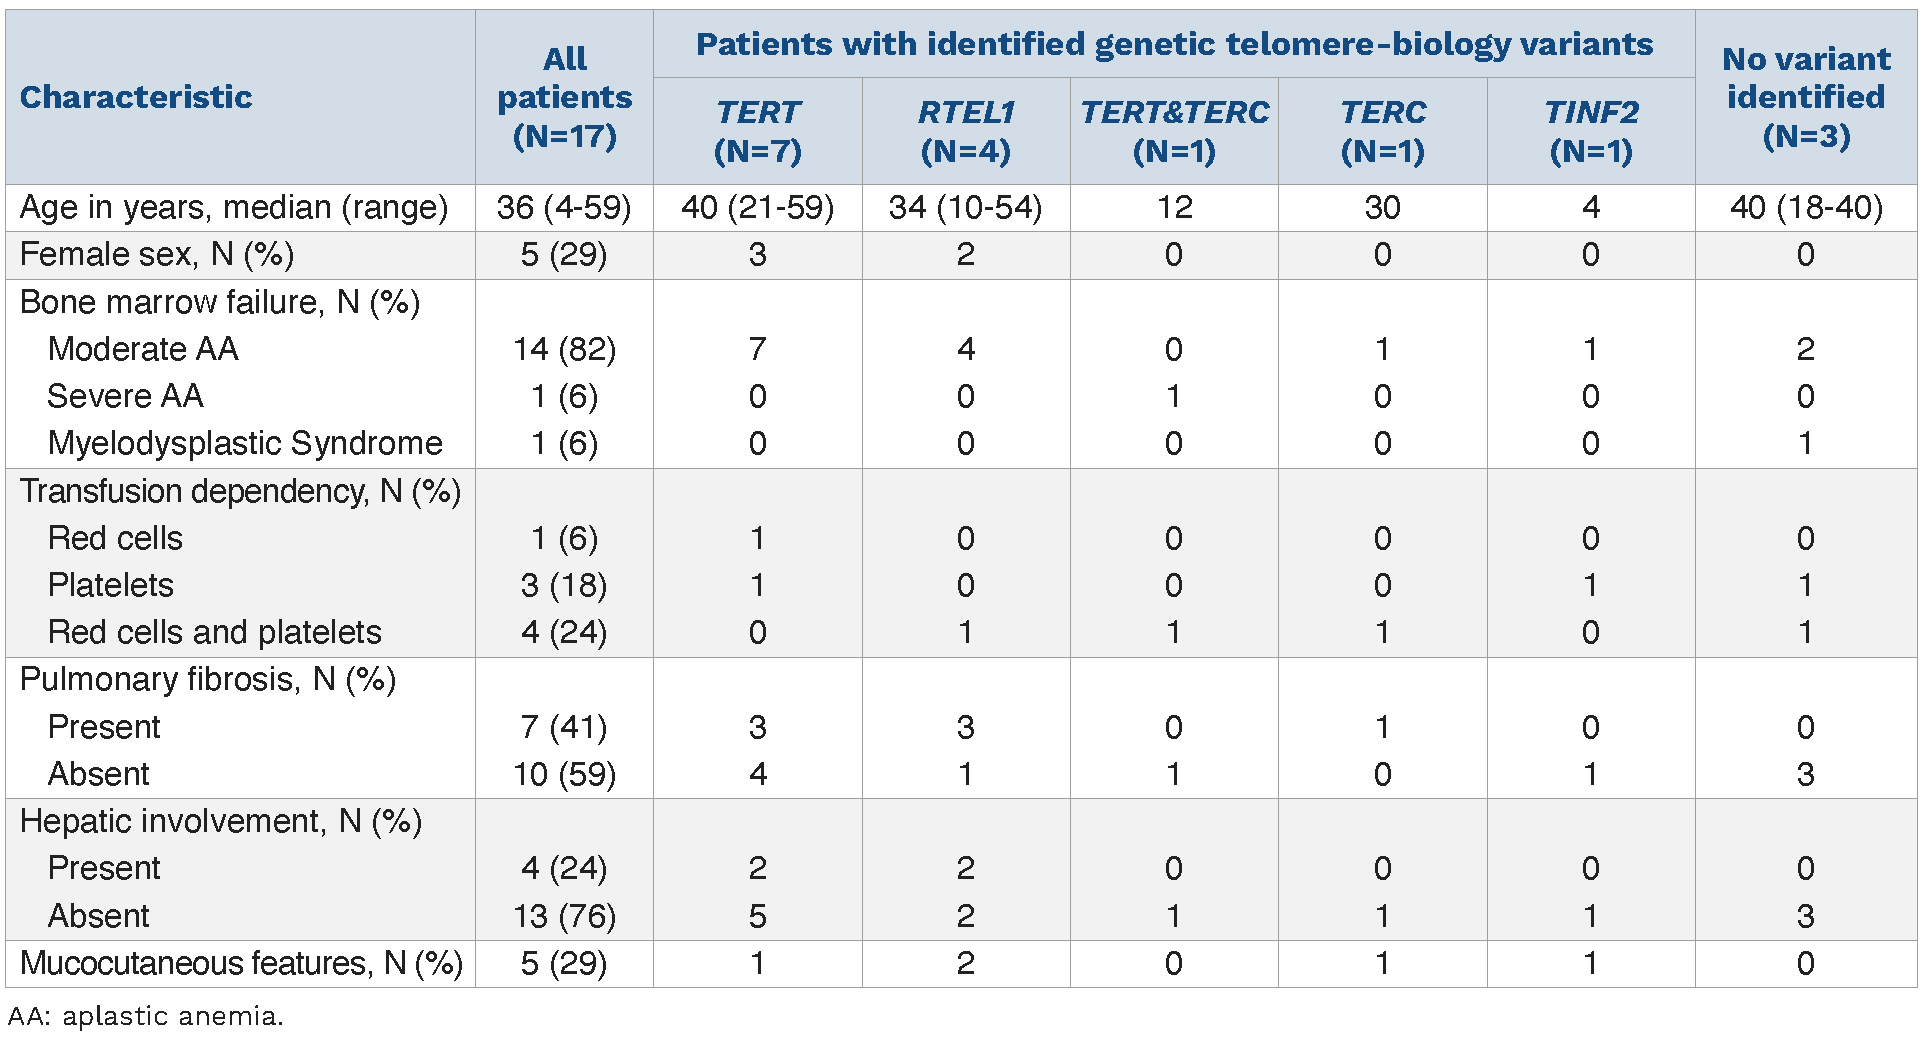This screenshot has height=1041, width=1927.
Task: Click the Female sex, N (%) row label
Action: point(157,255)
